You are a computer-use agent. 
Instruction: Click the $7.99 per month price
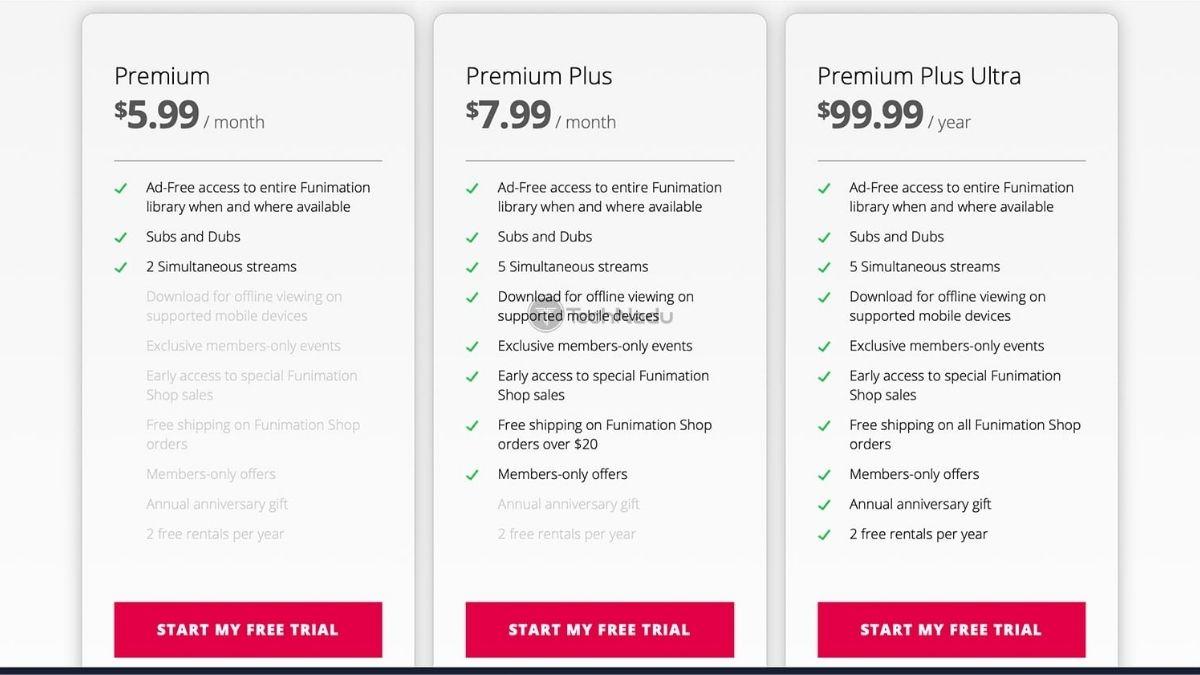pyautogui.click(x=541, y=115)
